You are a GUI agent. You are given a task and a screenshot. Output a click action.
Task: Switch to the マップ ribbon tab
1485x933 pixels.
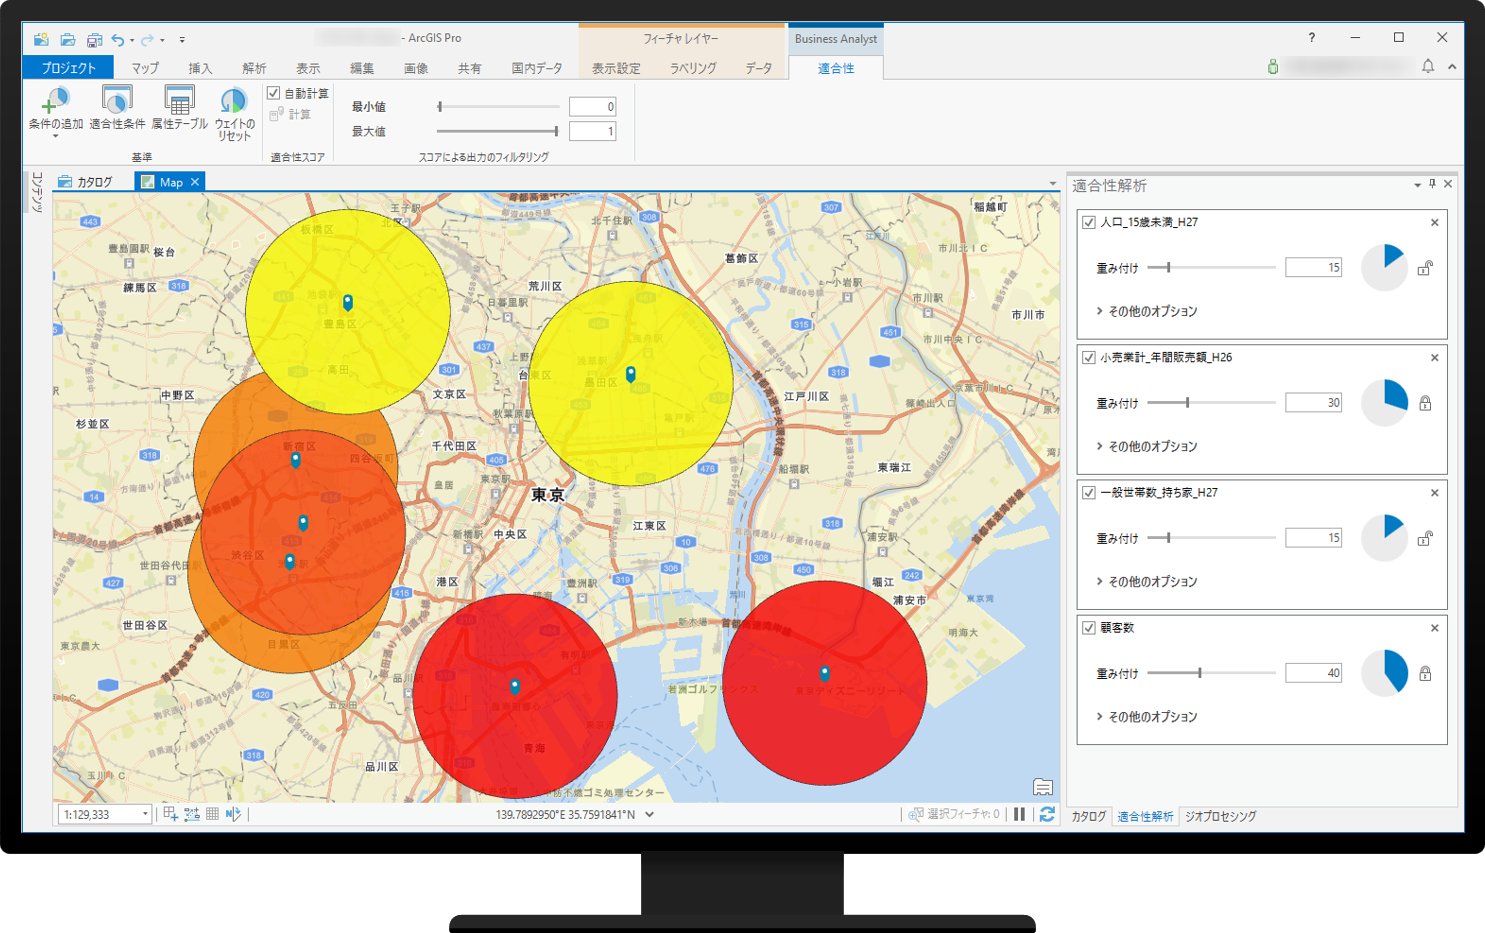coord(145,68)
